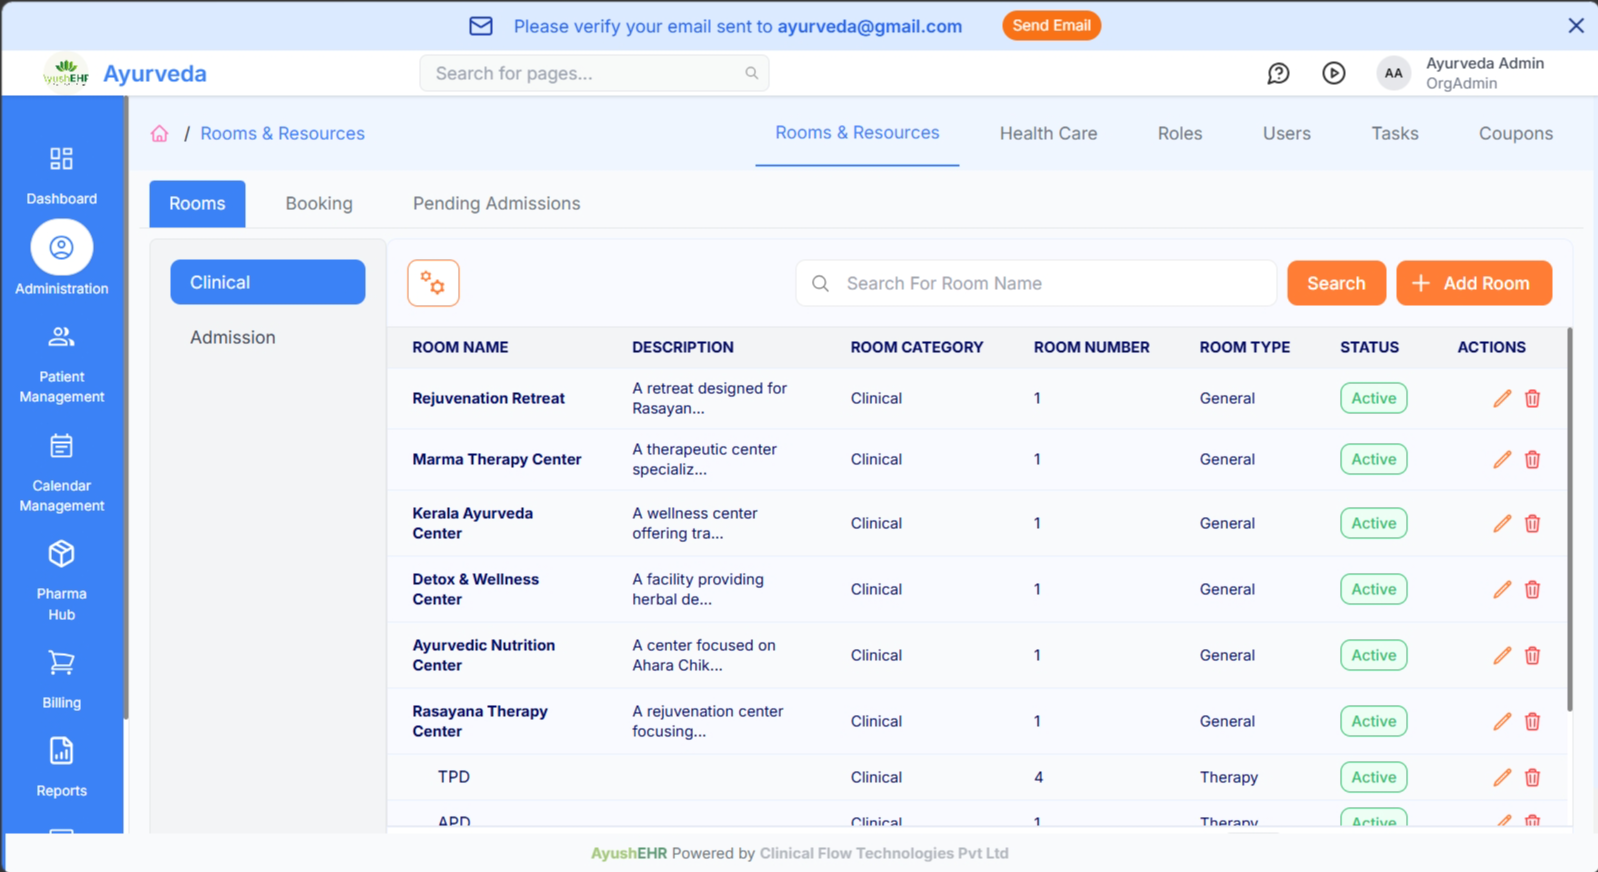Click the Send Email button
Screen dimensions: 1598x872
click(x=1051, y=25)
